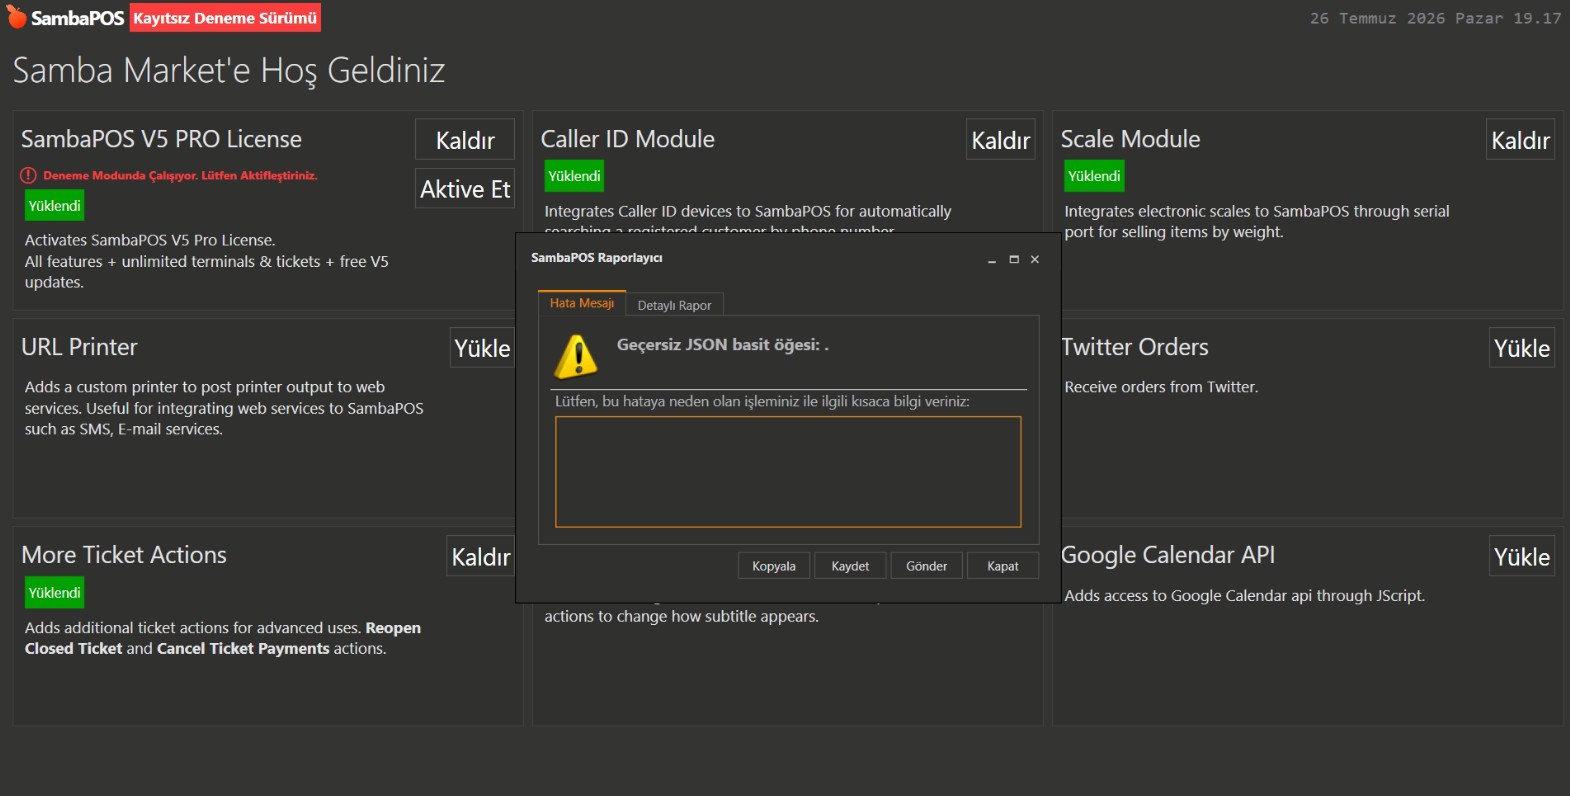The image size is (1570, 796).
Task: Remove the More Ticket Actions module
Action: point(481,556)
